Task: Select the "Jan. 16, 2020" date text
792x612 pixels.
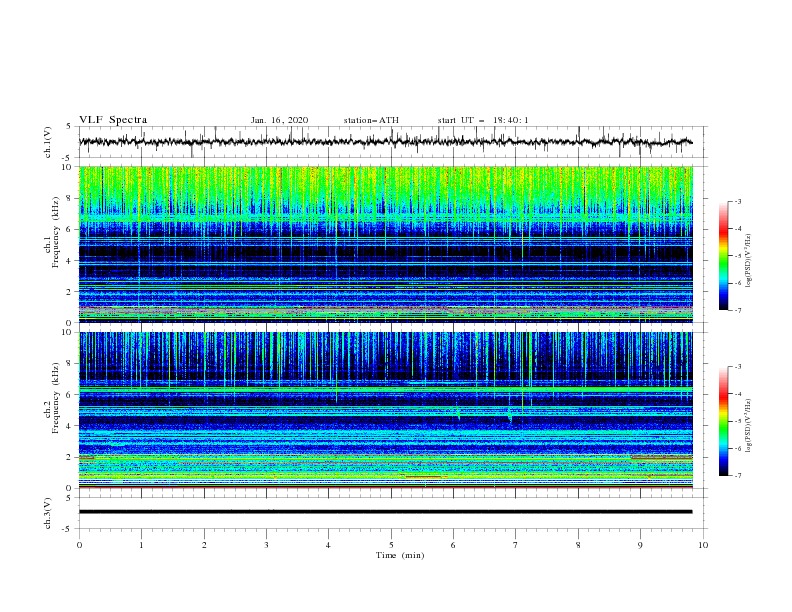Action: (x=279, y=120)
